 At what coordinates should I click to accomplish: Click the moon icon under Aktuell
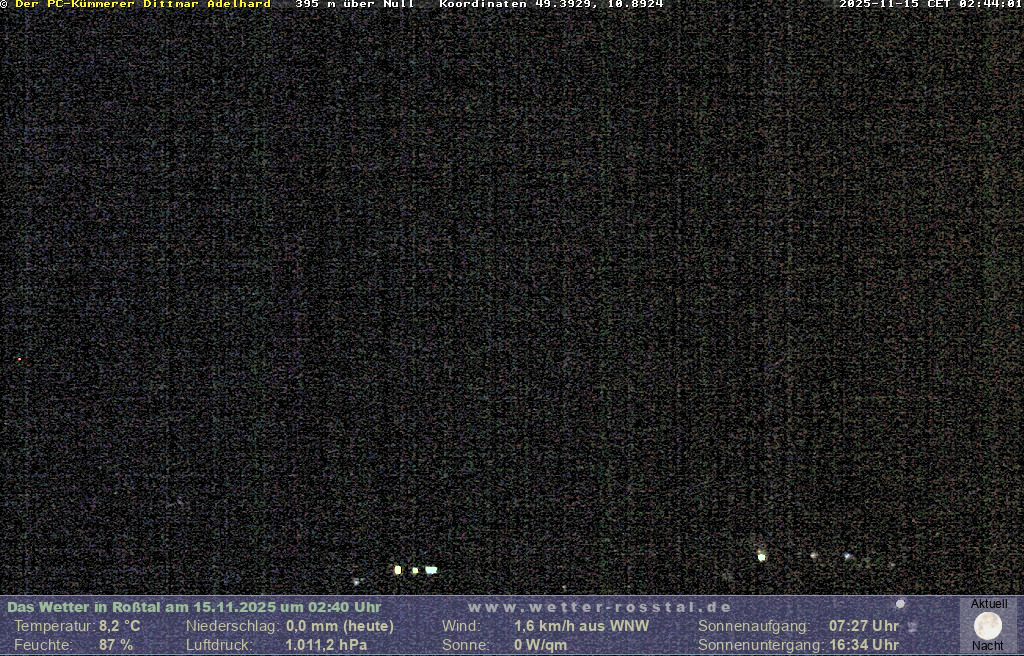coord(988,626)
